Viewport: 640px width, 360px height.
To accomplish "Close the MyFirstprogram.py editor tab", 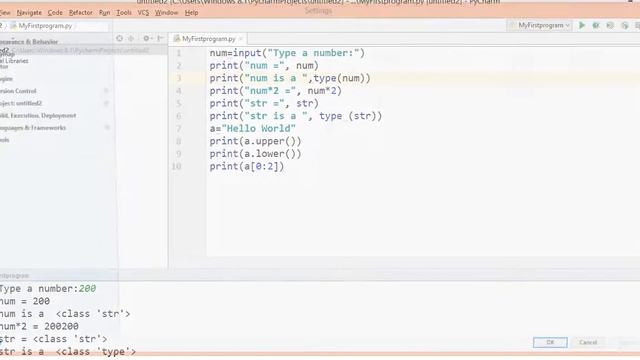I will [x=241, y=39].
